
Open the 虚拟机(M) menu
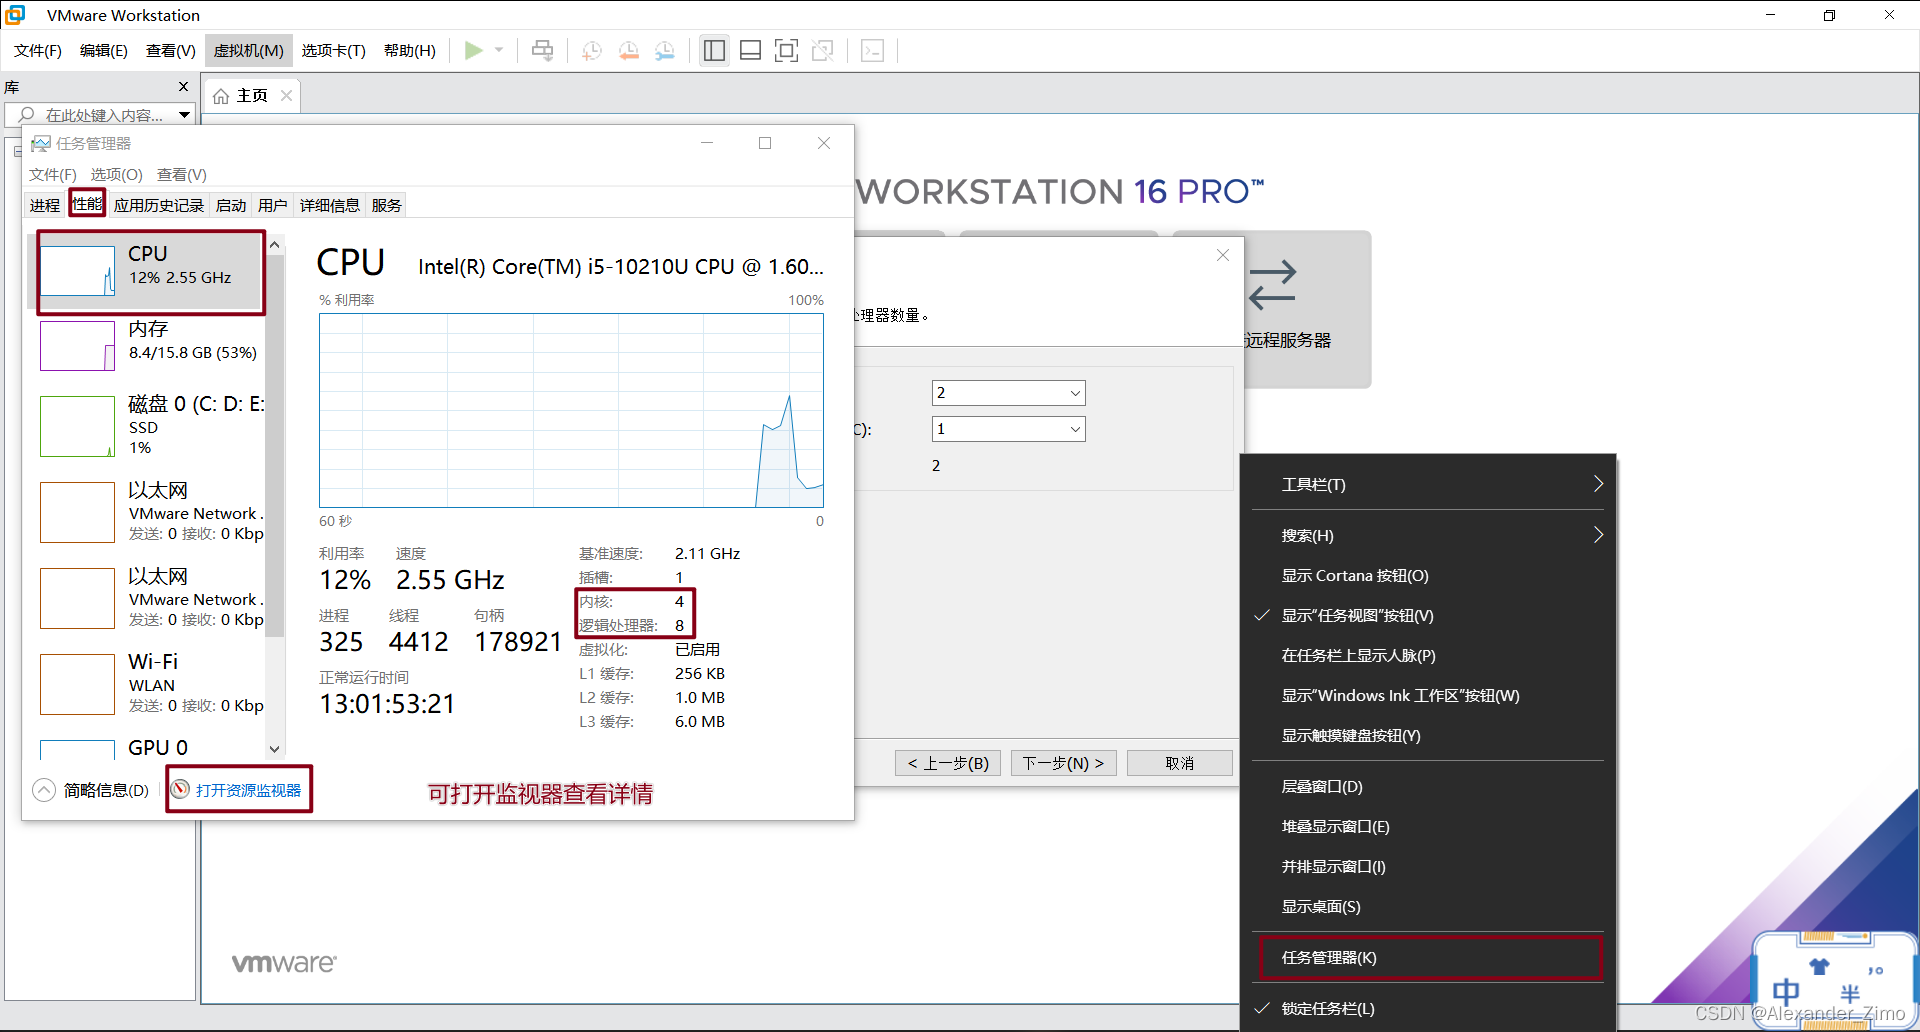(249, 50)
